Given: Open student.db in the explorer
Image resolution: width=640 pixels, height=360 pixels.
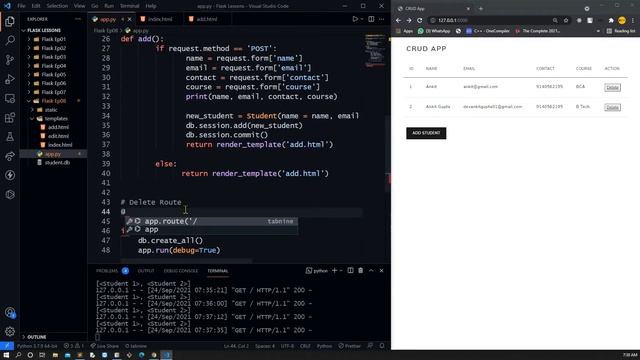Looking at the screenshot, I should tap(57, 162).
